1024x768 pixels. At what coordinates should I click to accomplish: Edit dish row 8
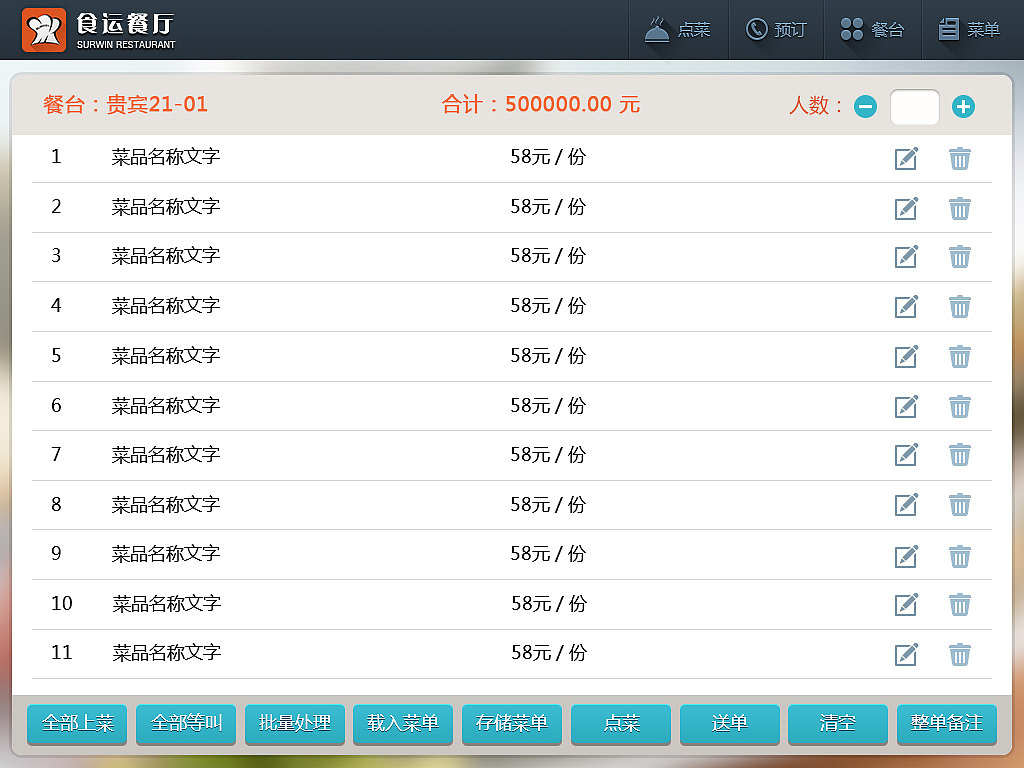pos(906,505)
